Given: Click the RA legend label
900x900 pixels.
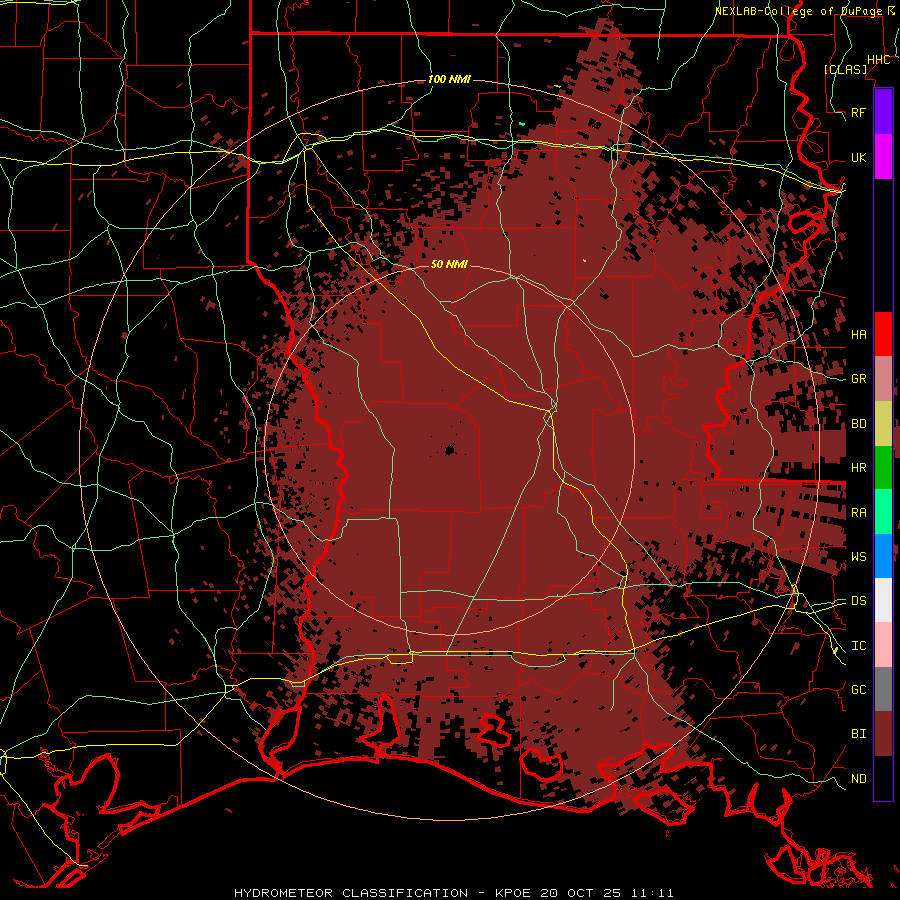Looking at the screenshot, I should tap(858, 513).
